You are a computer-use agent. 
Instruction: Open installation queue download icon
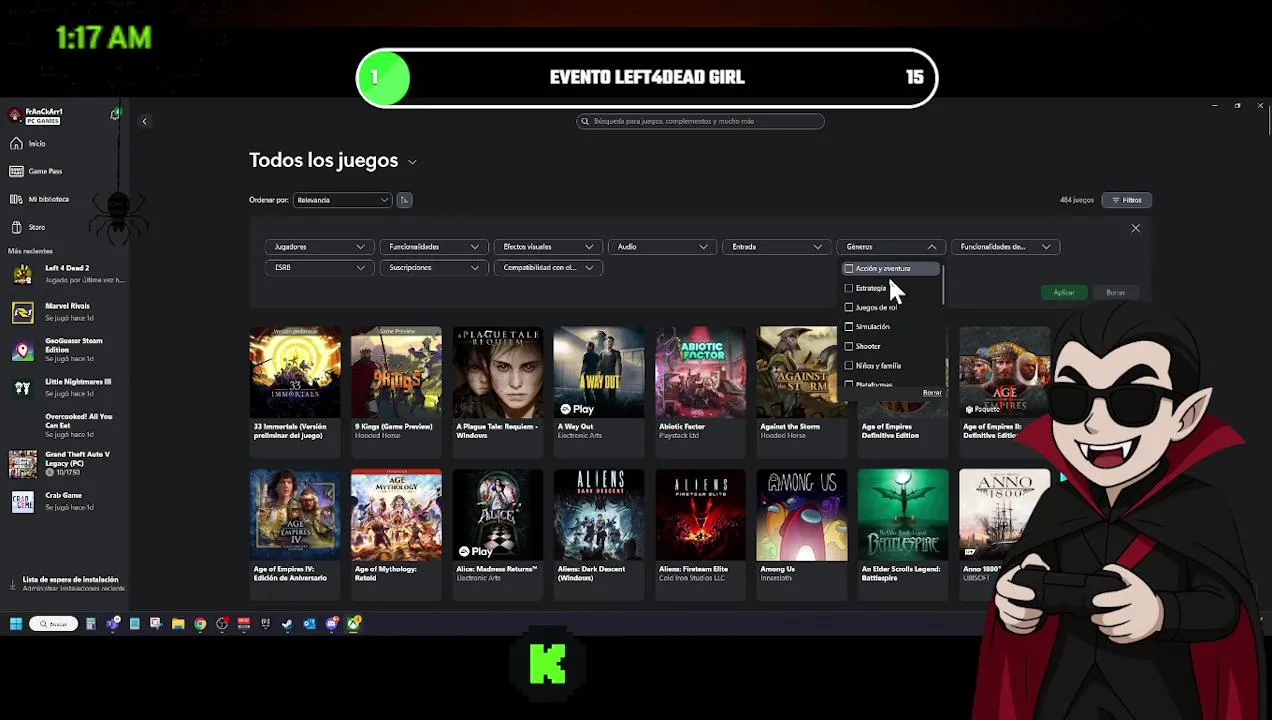13,584
